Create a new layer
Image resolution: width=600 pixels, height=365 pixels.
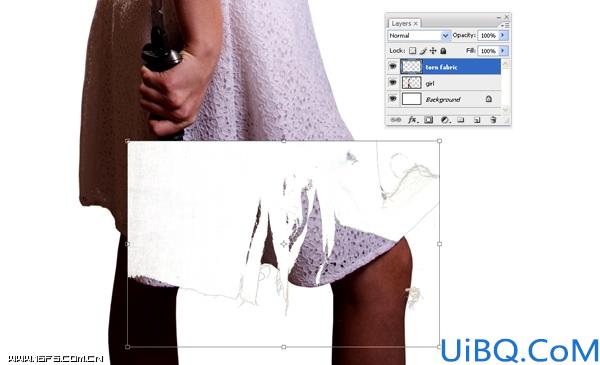click(477, 120)
